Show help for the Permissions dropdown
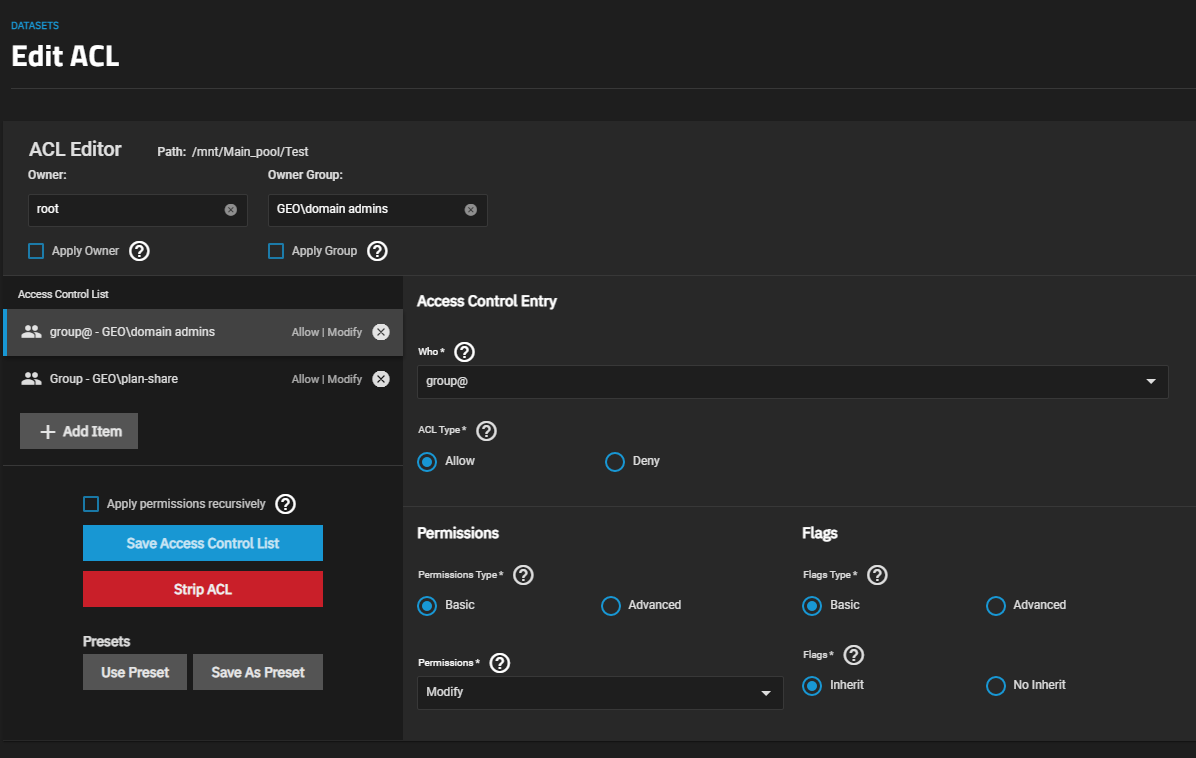This screenshot has width=1196, height=758. pyautogui.click(x=499, y=663)
